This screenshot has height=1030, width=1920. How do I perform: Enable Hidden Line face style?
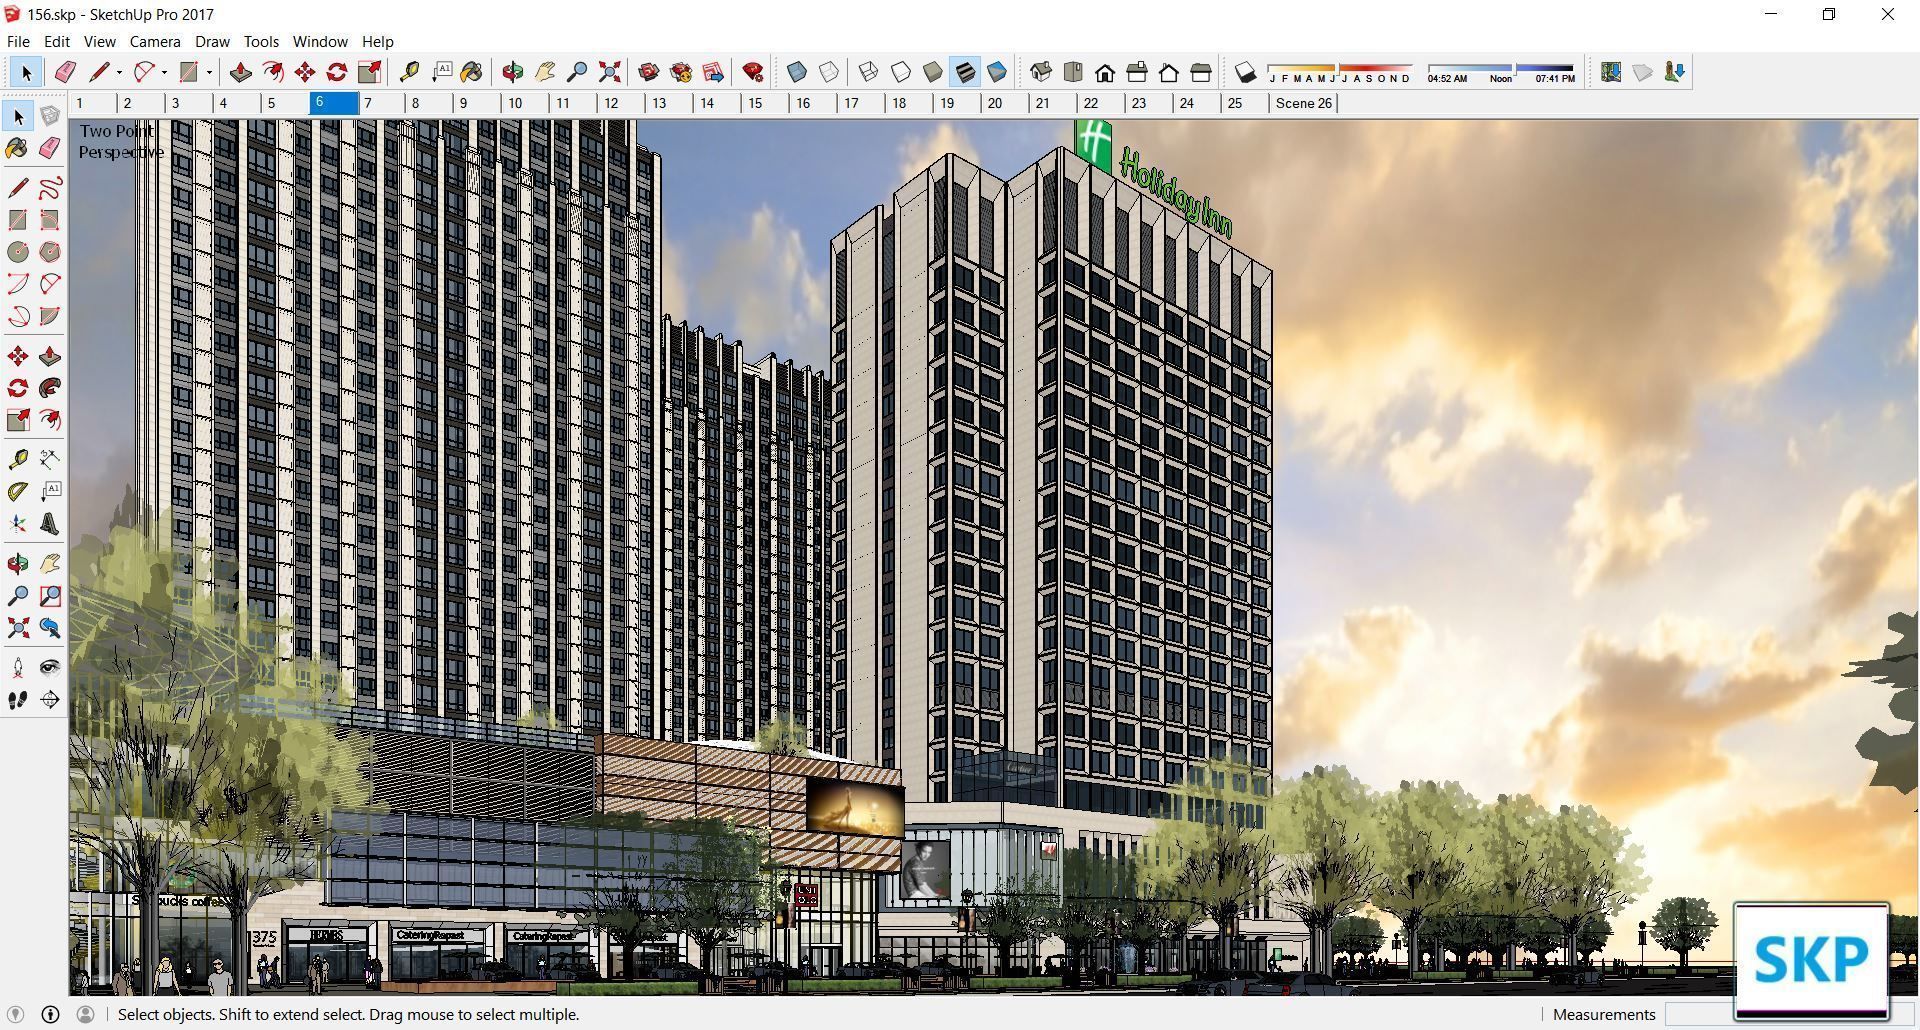pyautogui.click(x=901, y=72)
